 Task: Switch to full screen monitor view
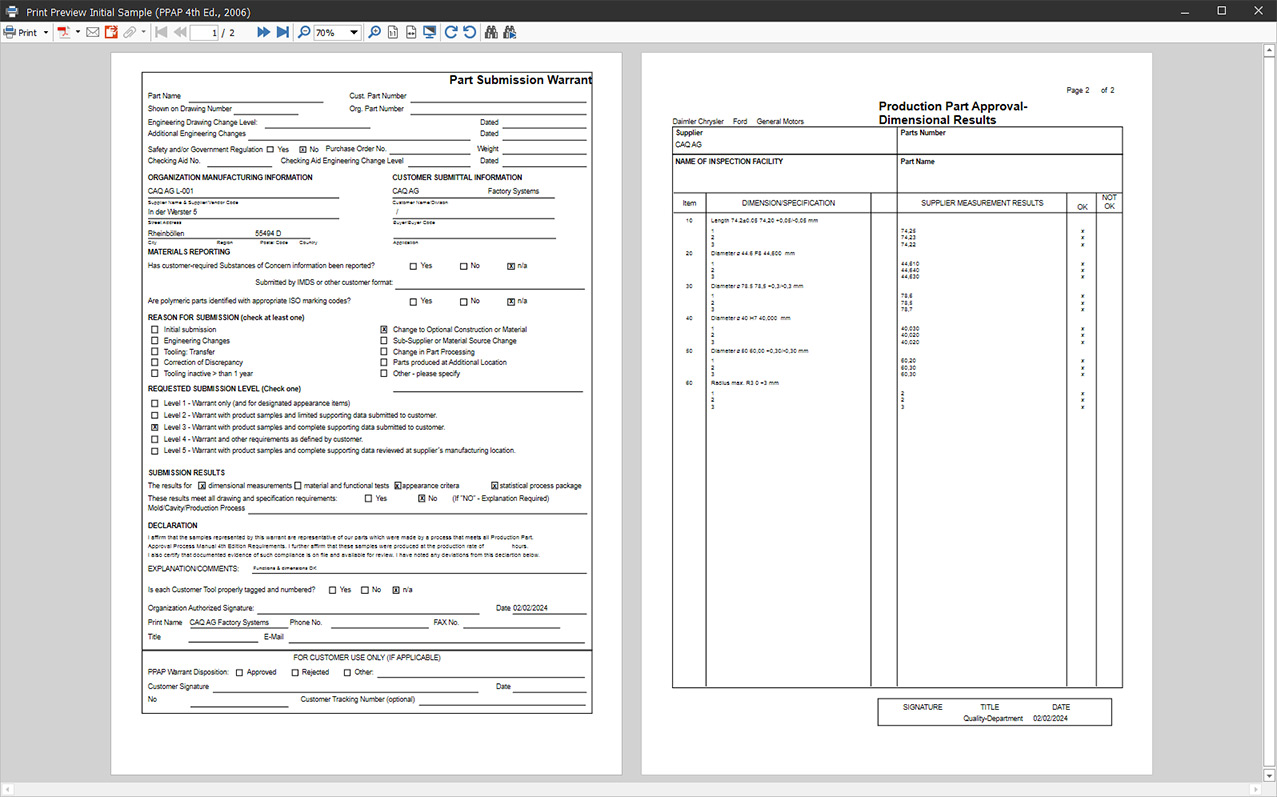tap(429, 33)
